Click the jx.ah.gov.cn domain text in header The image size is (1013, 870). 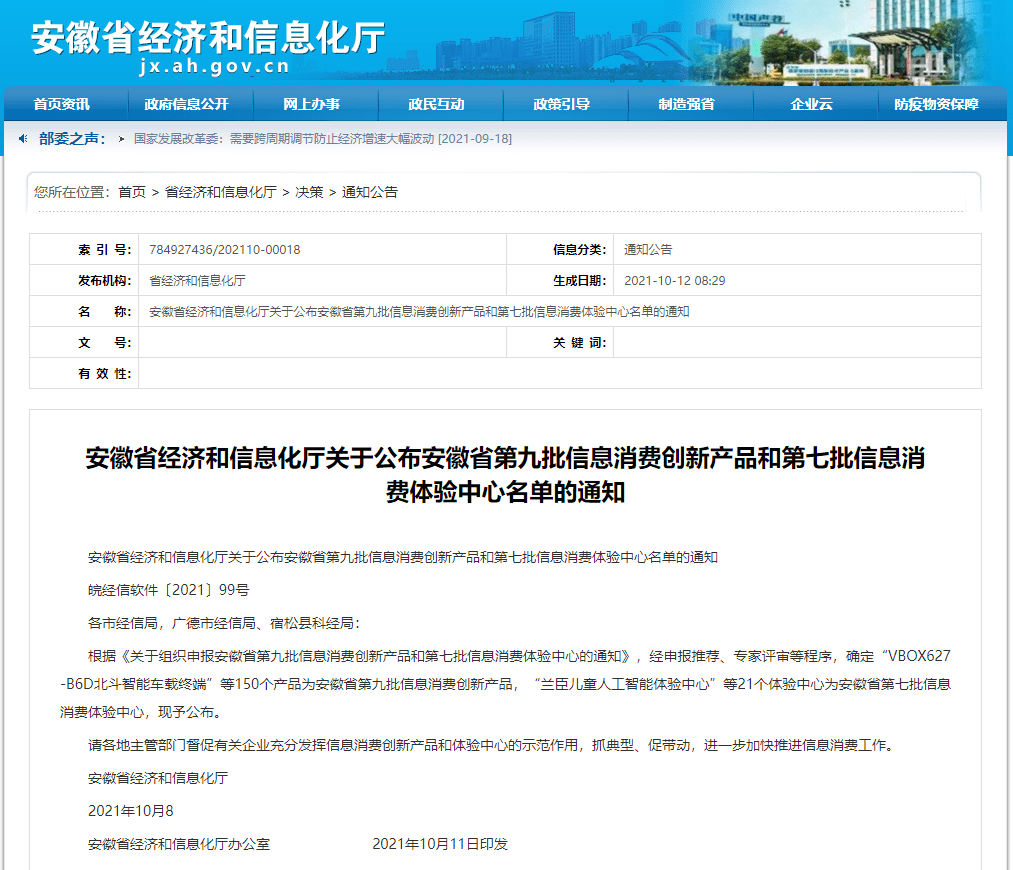tap(215, 67)
